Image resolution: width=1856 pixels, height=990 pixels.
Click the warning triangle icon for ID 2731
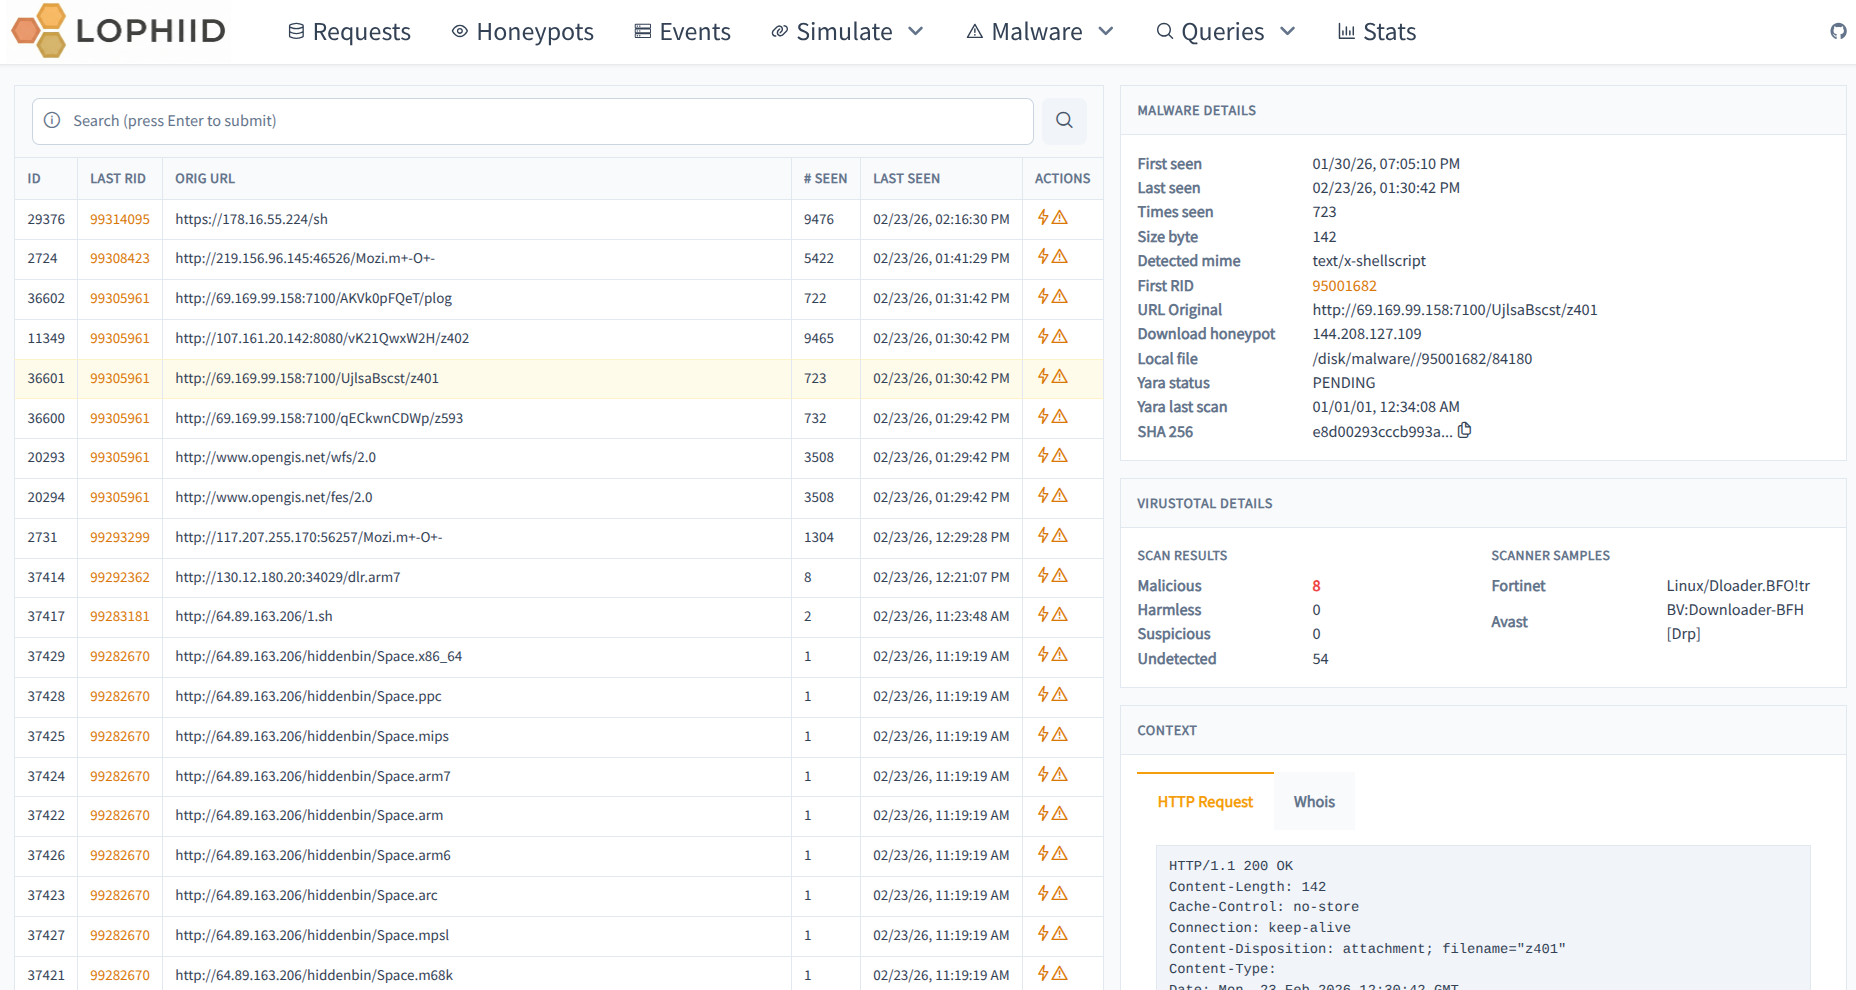(x=1060, y=535)
